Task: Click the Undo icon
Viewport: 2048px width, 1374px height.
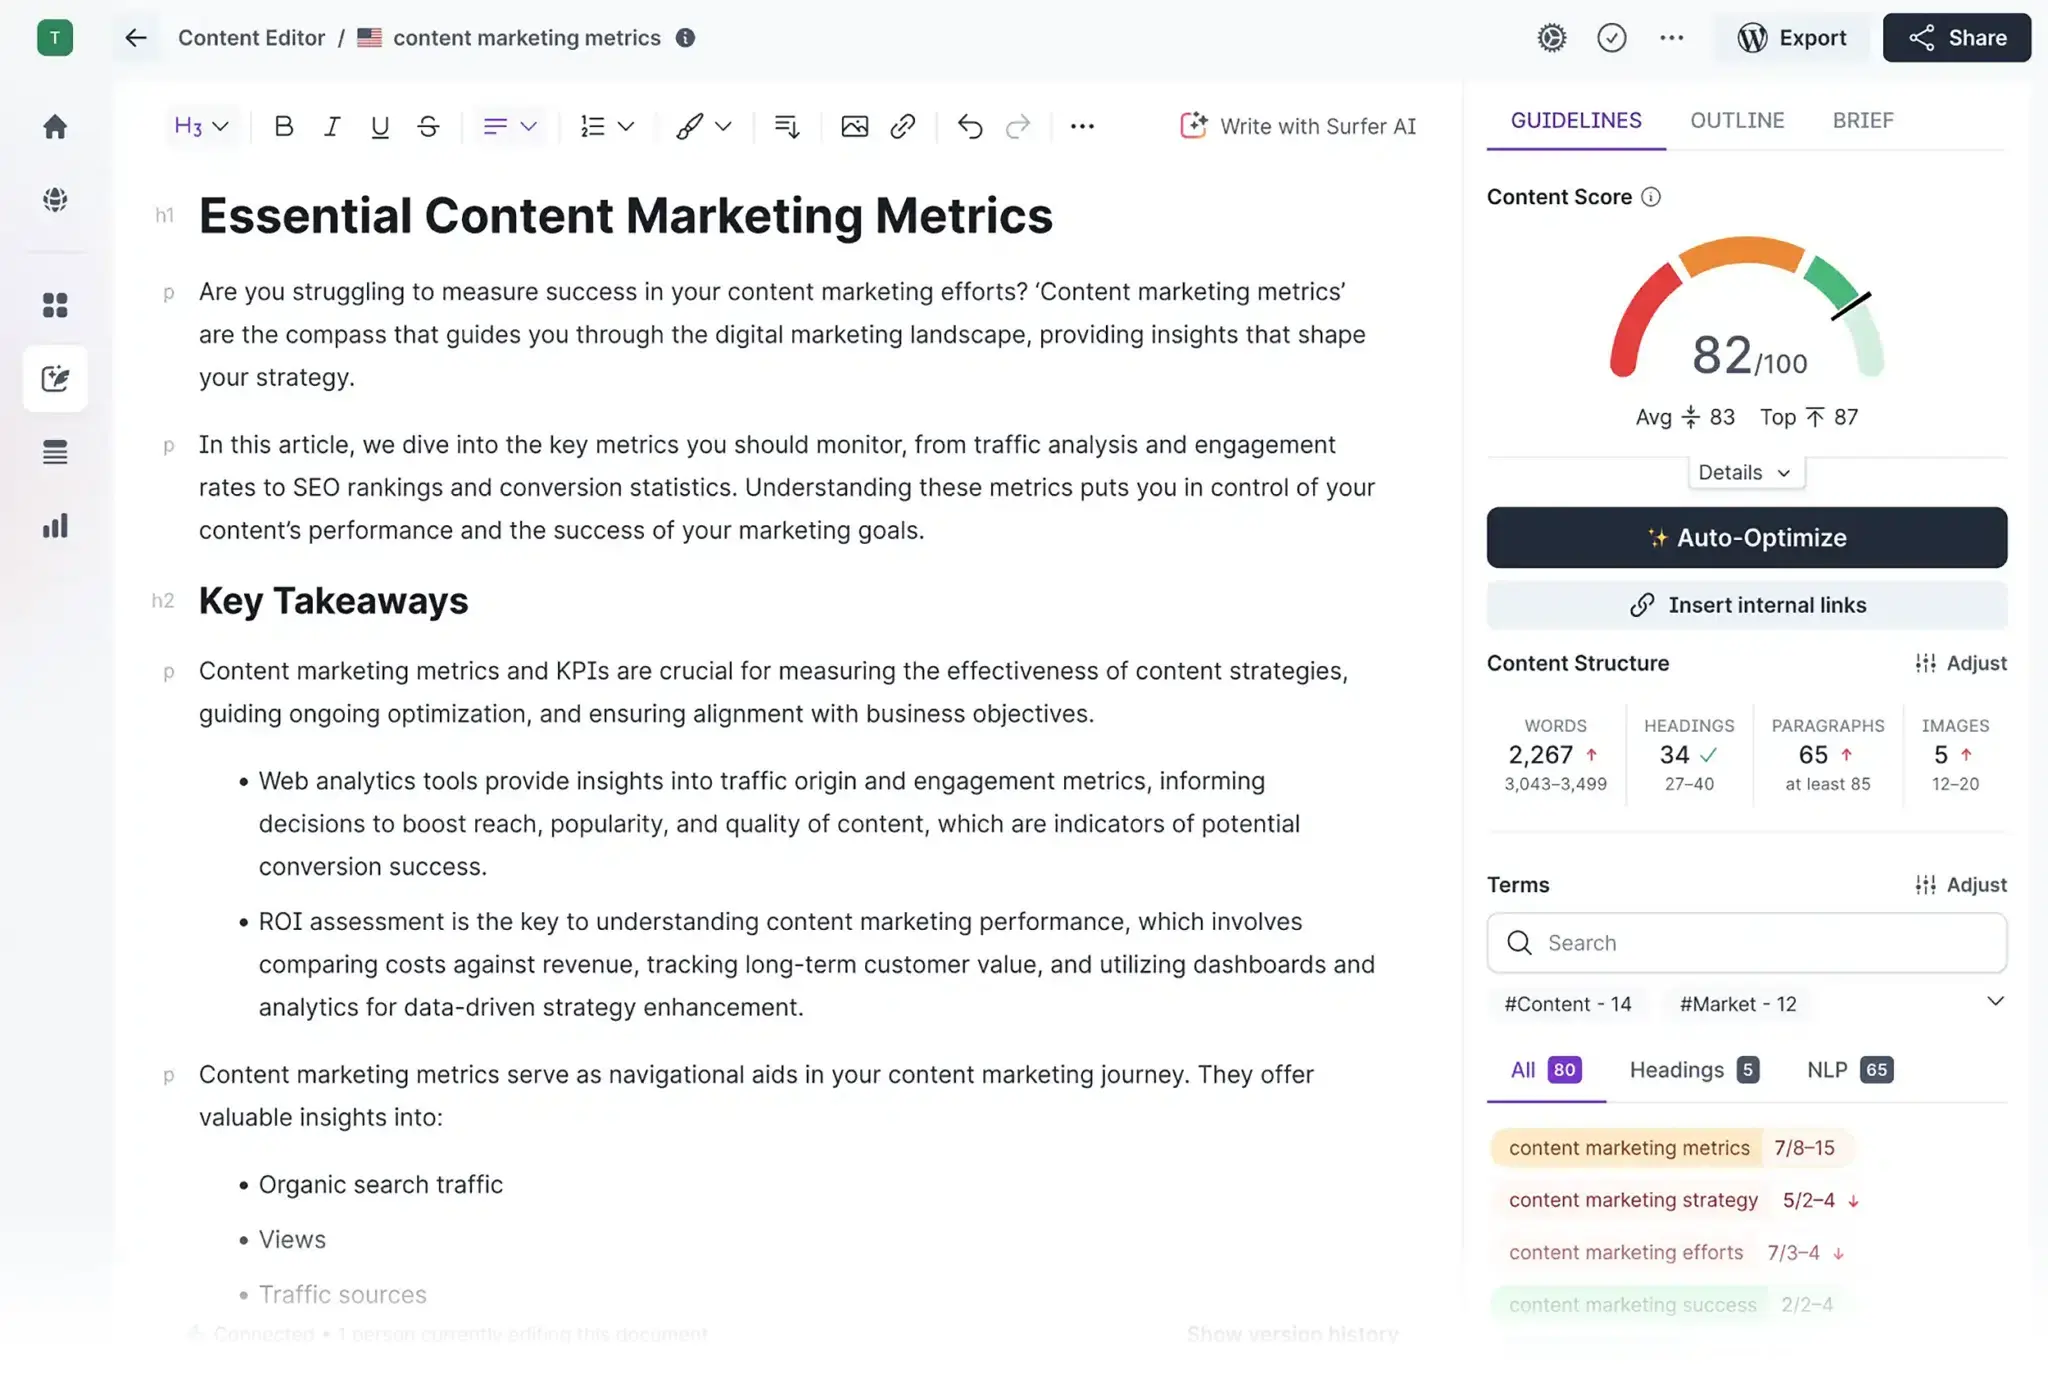Action: tap(967, 124)
